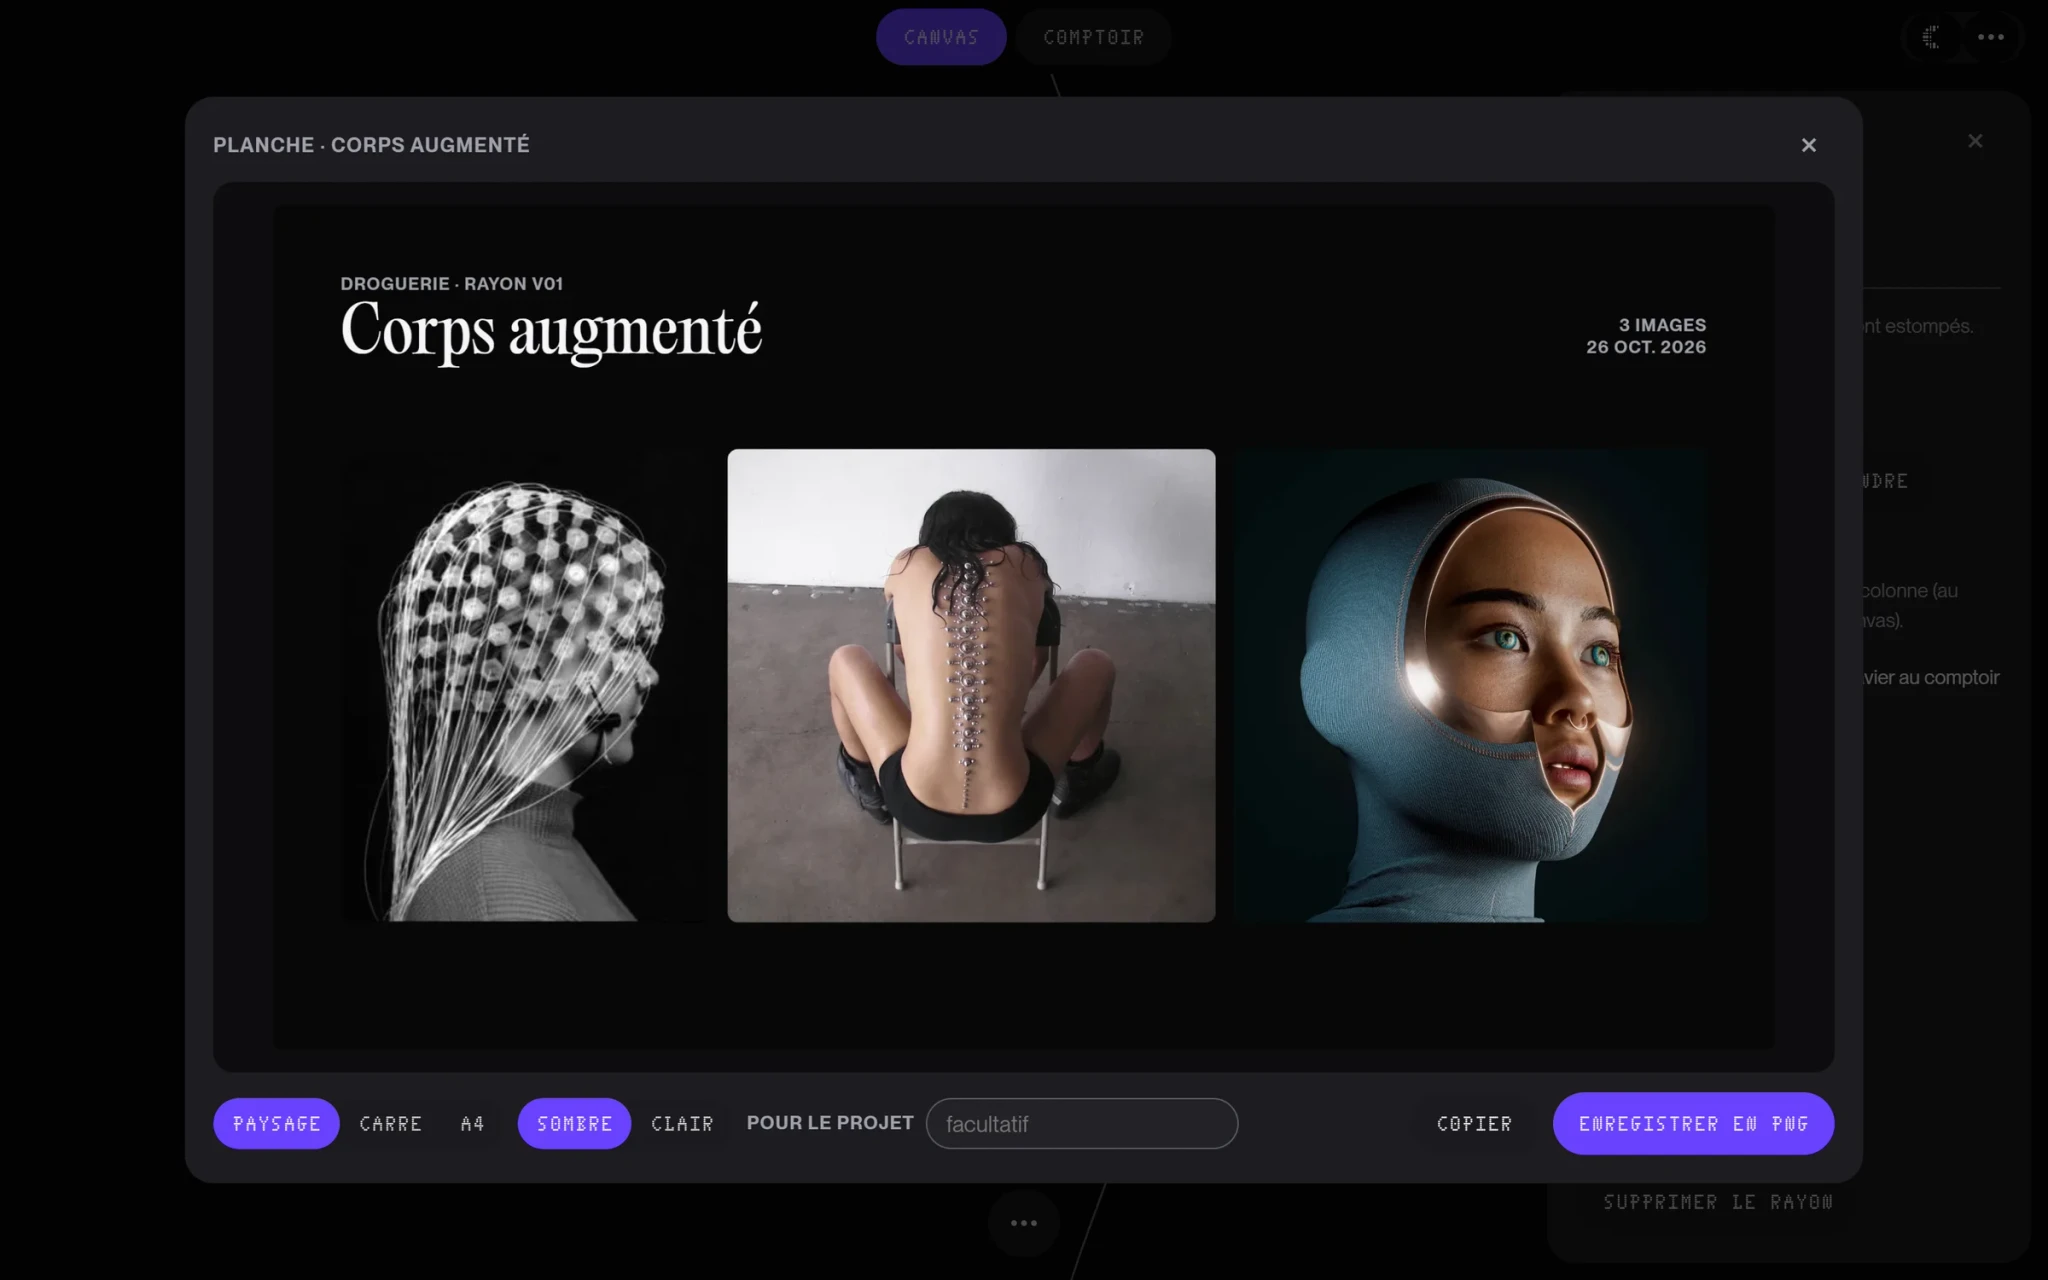The width and height of the screenshot is (2048, 1280).
Task: Switch to the Comptoir tab
Action: [1093, 37]
